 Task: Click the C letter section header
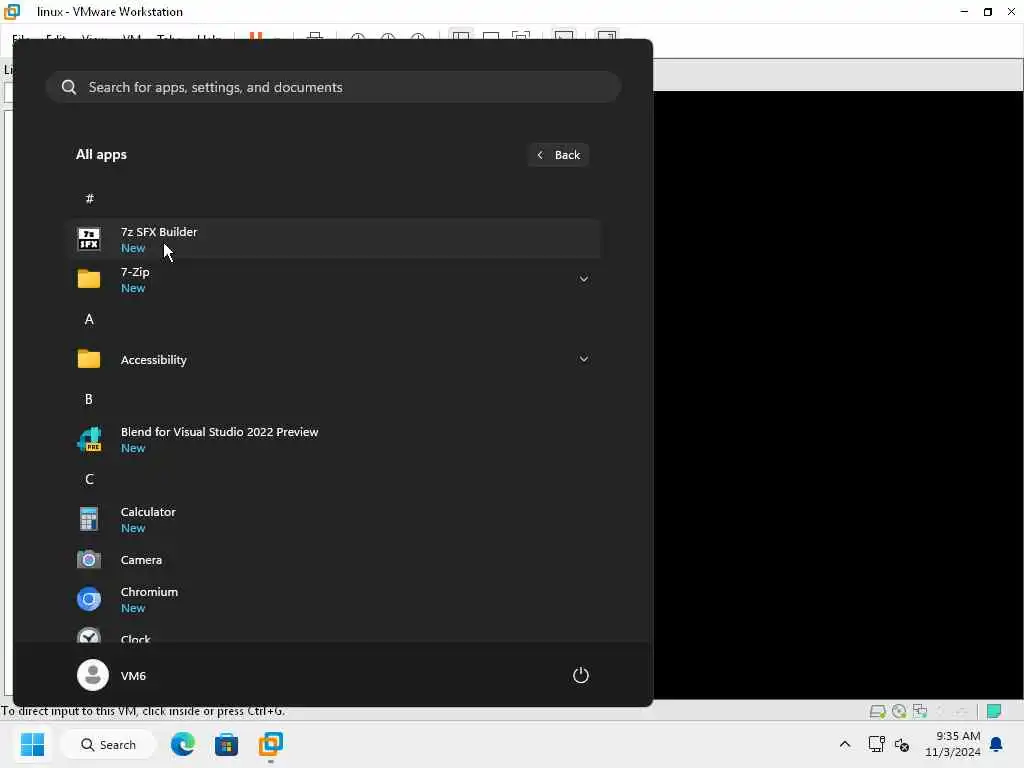point(89,479)
